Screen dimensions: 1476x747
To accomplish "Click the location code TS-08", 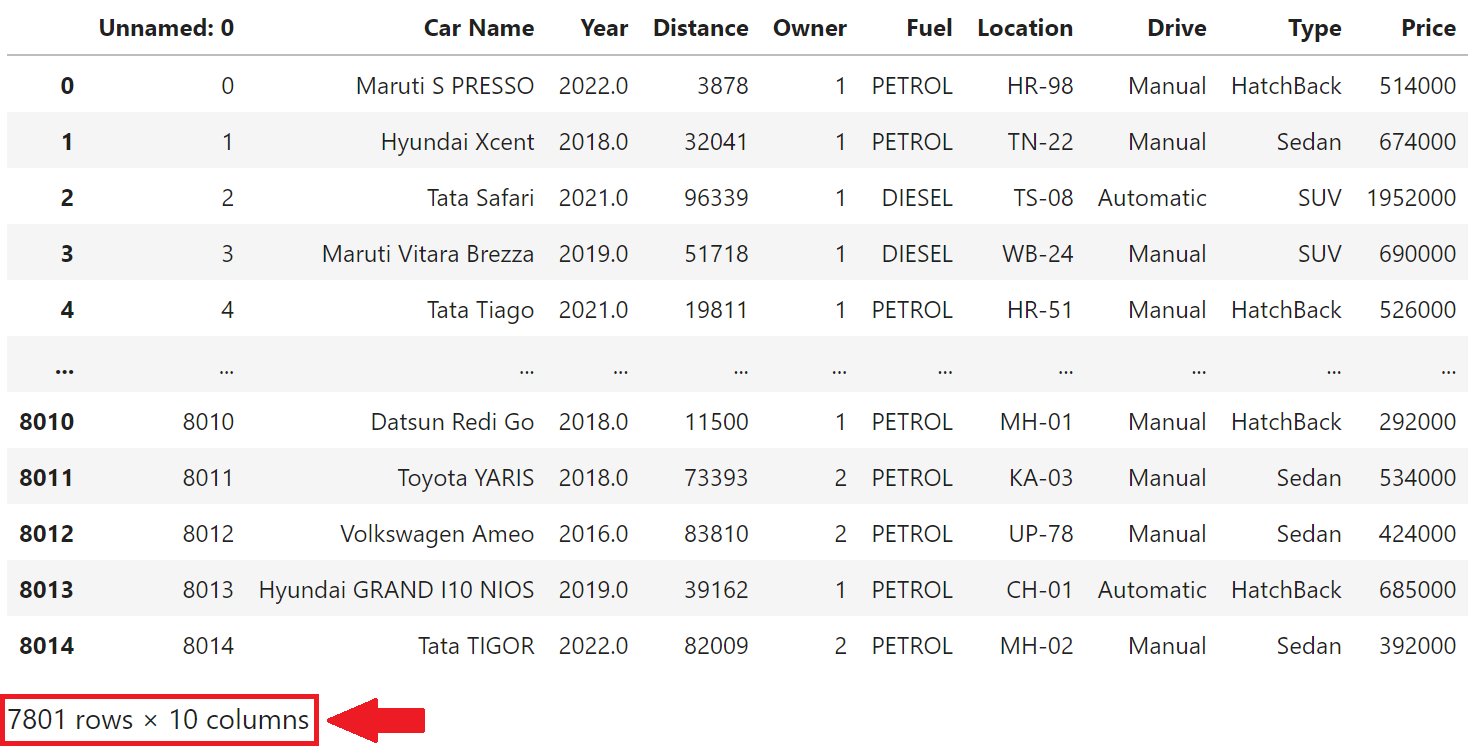I will pos(1043,198).
